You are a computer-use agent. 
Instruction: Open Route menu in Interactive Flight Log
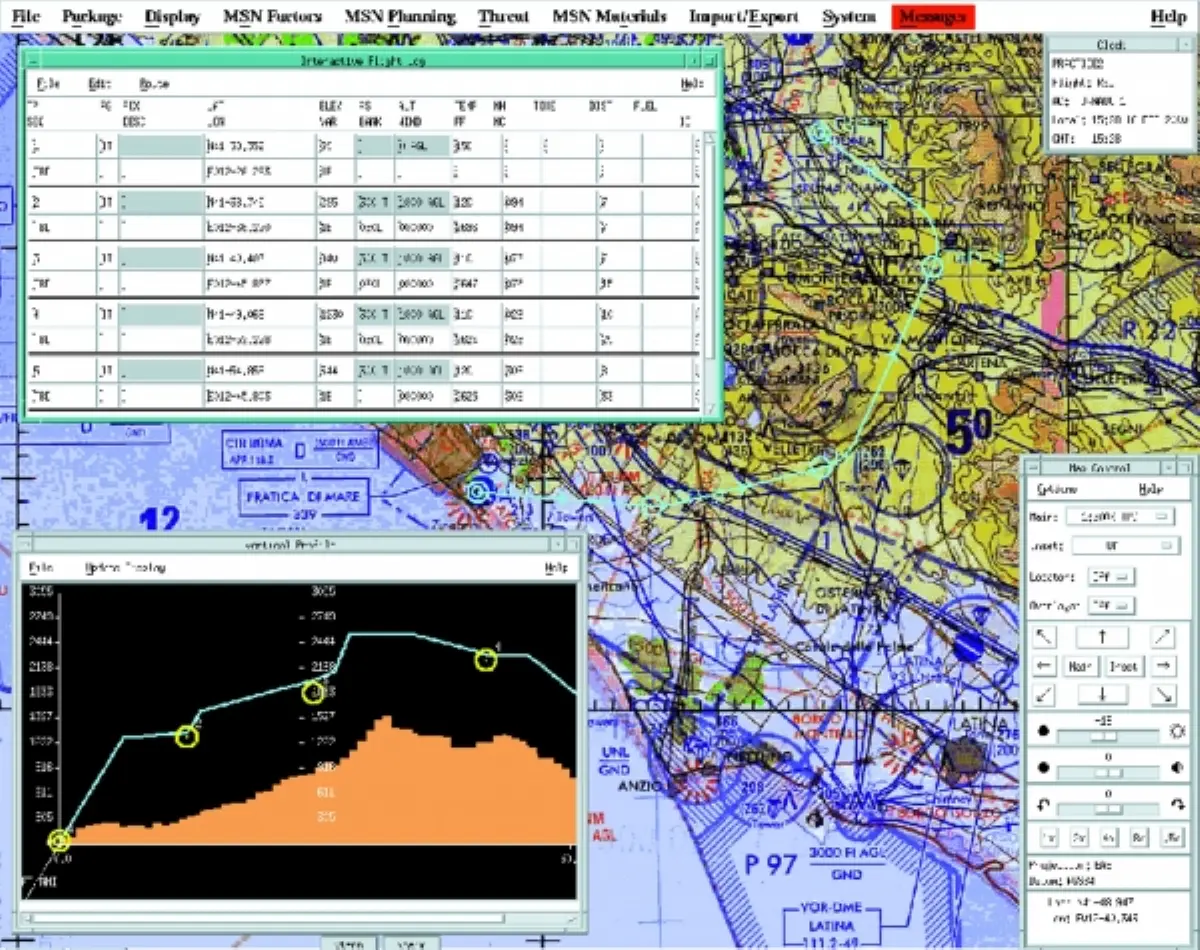(x=154, y=85)
